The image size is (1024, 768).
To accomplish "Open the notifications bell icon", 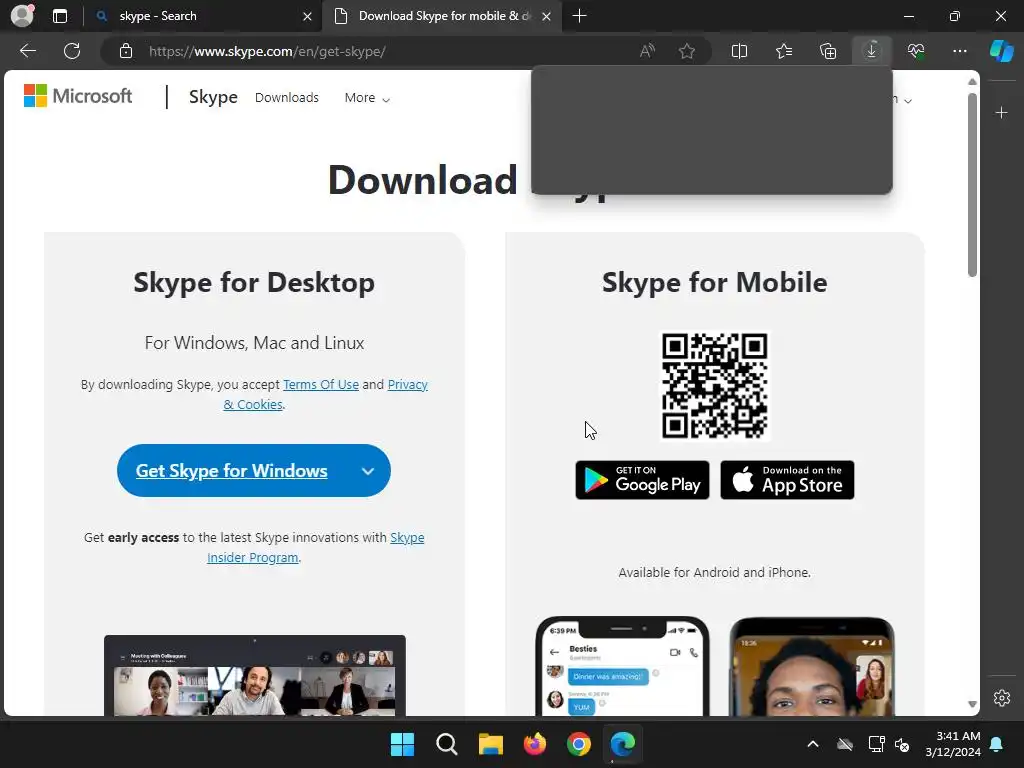I will tap(997, 744).
